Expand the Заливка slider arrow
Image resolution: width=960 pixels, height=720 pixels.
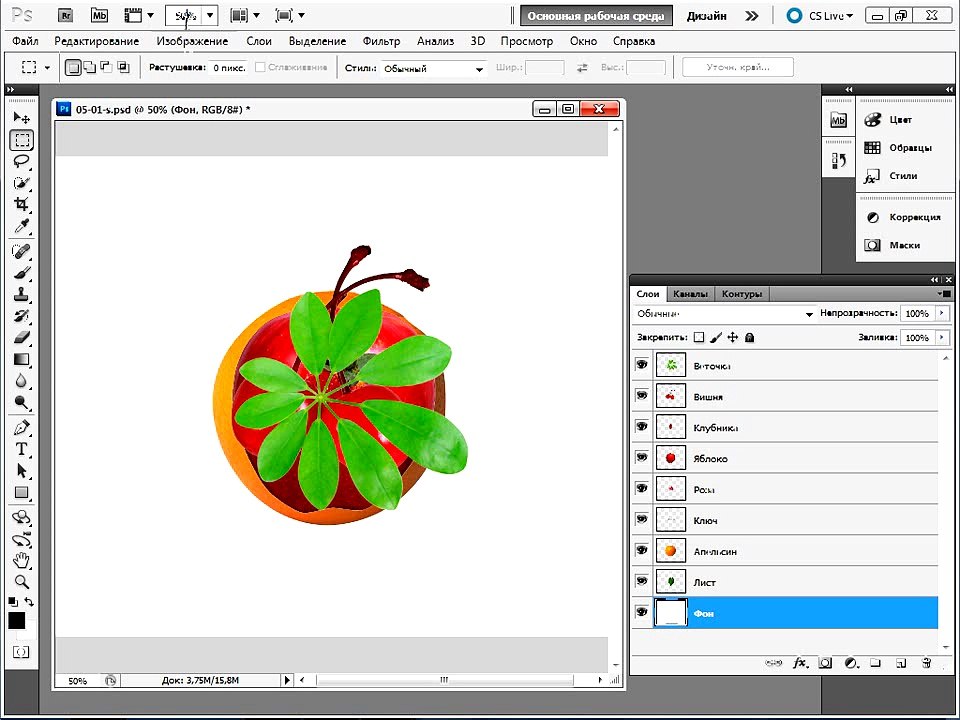pos(942,337)
